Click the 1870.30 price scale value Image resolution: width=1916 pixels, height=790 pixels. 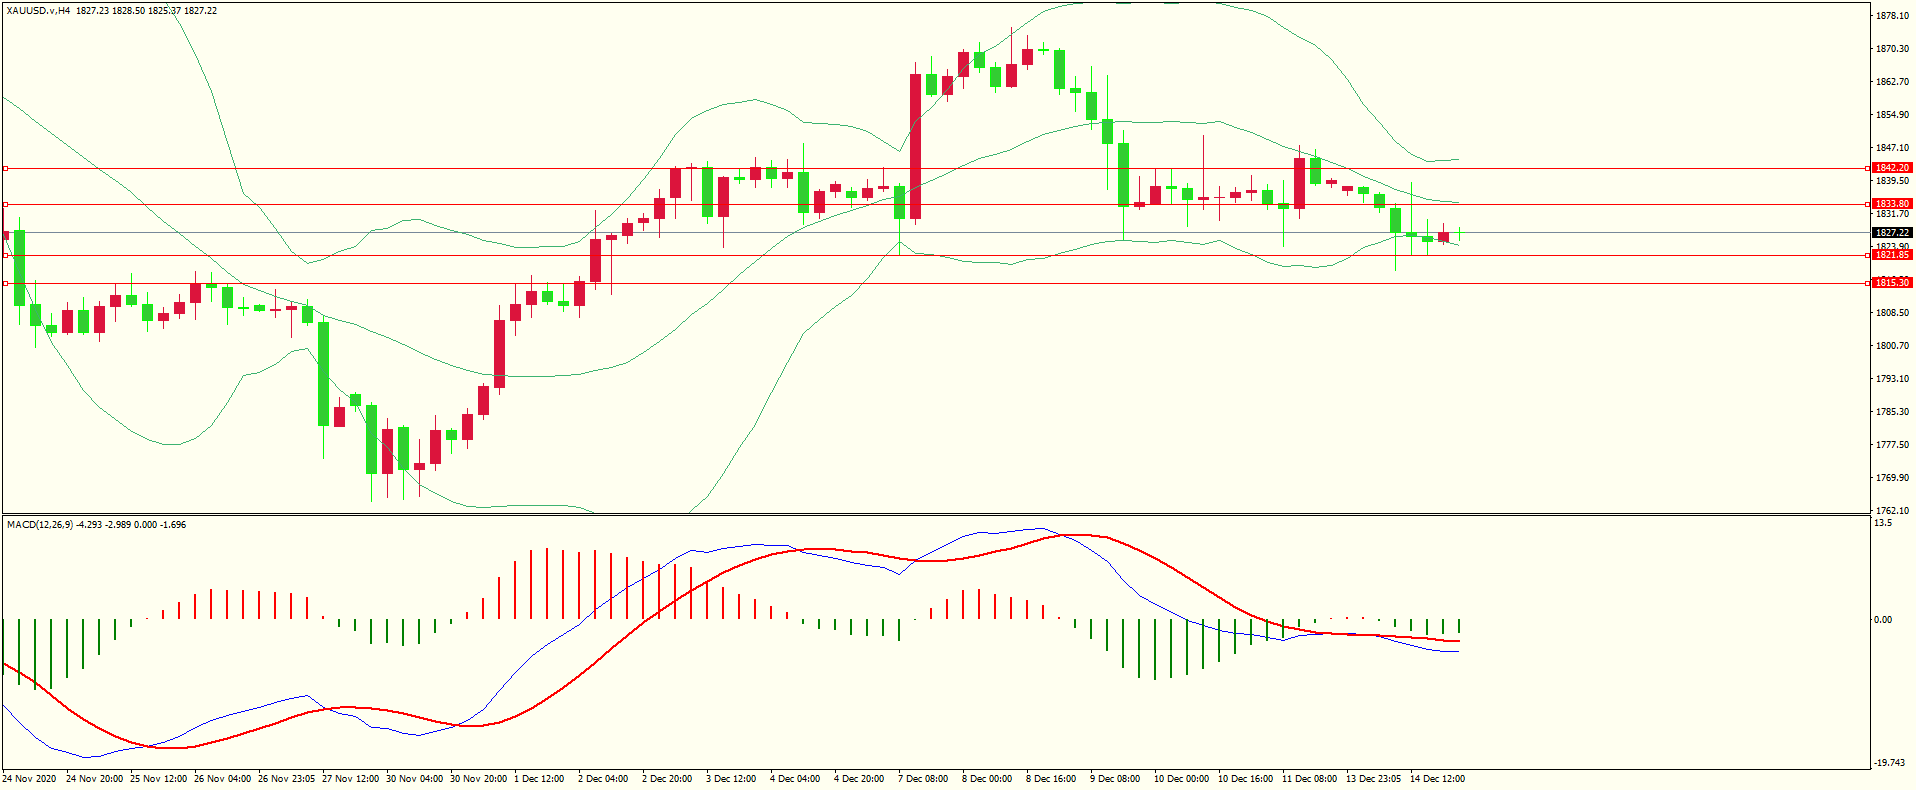pyautogui.click(x=1892, y=49)
